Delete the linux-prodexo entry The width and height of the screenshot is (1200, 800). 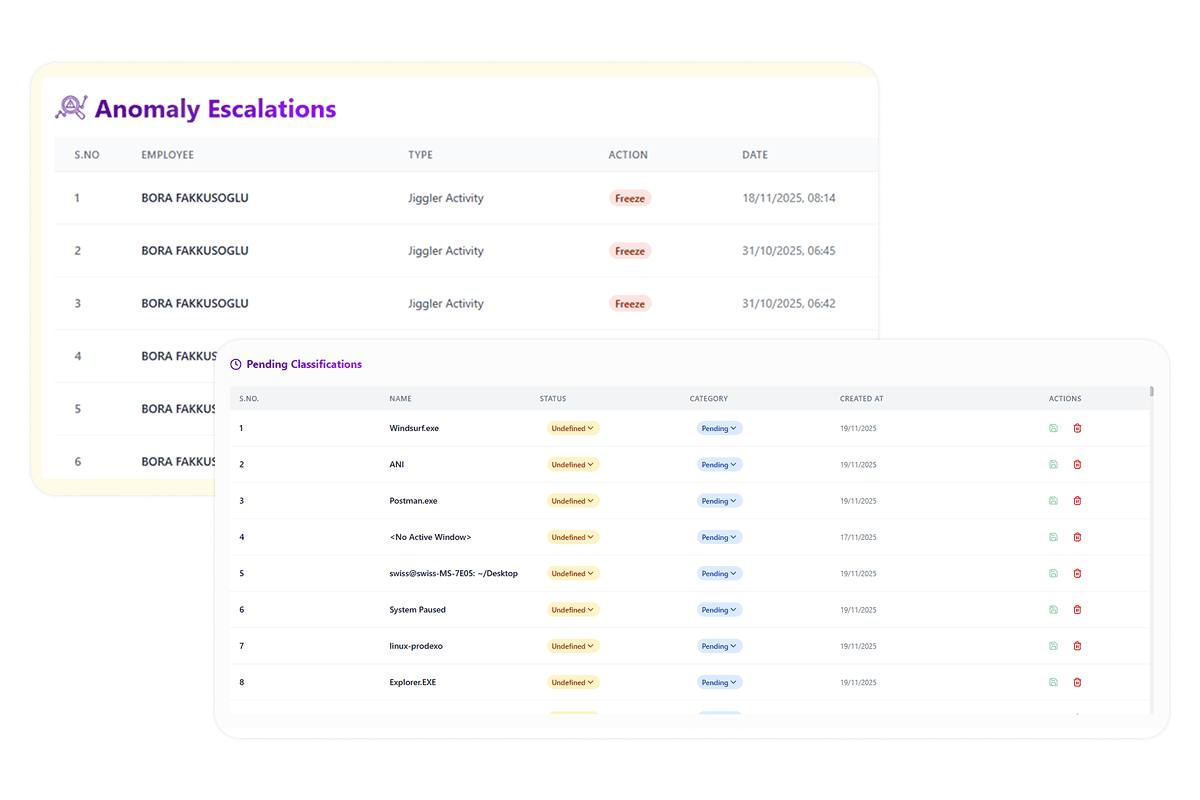[x=1077, y=646]
